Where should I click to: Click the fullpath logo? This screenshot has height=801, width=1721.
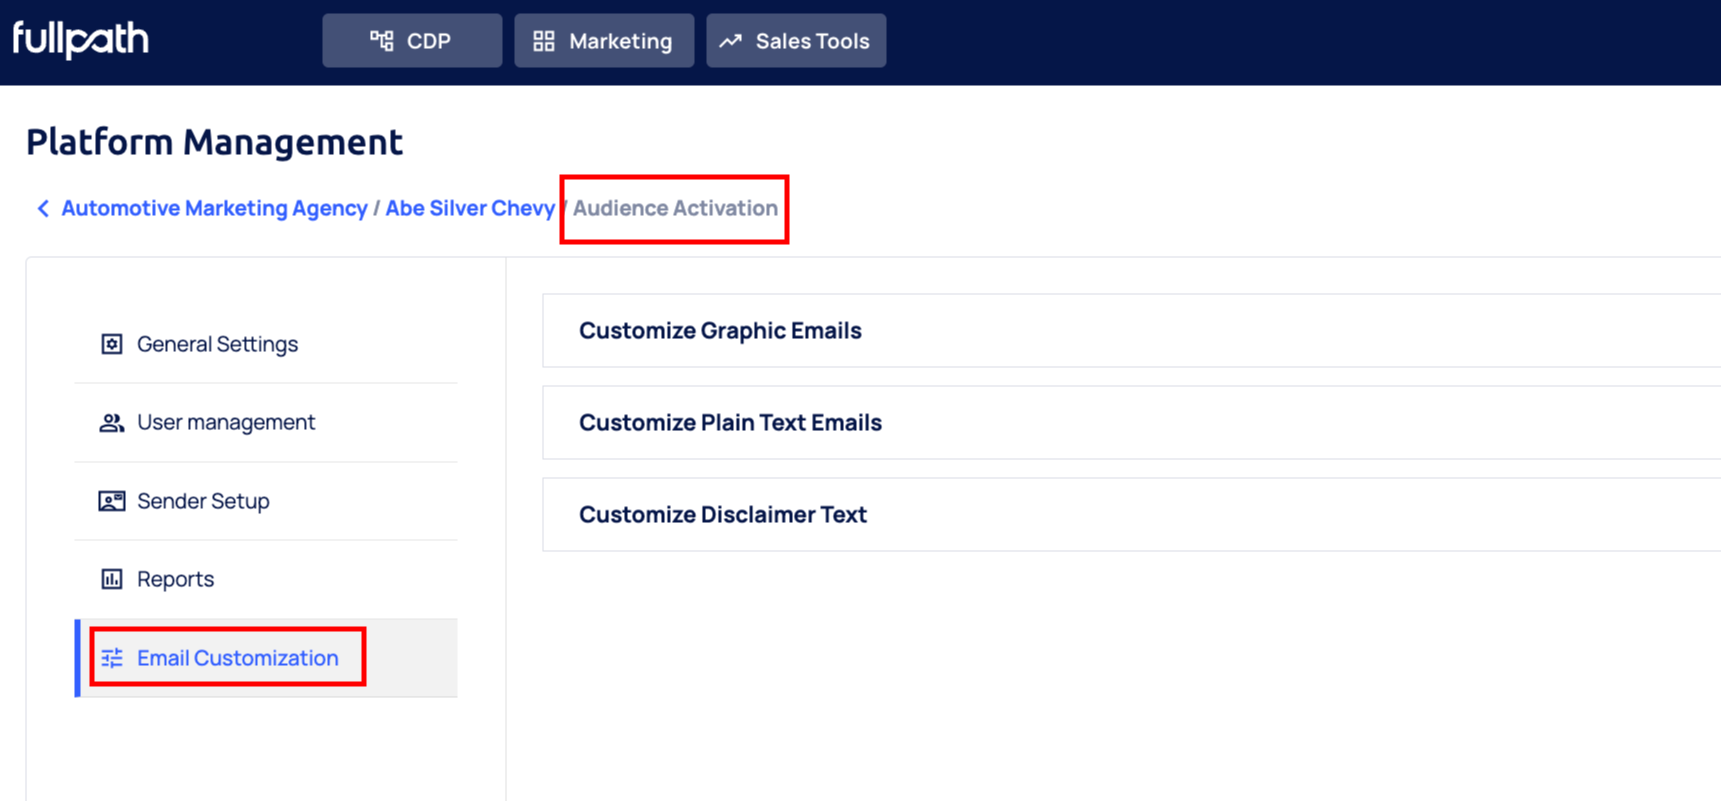pyautogui.click(x=80, y=40)
